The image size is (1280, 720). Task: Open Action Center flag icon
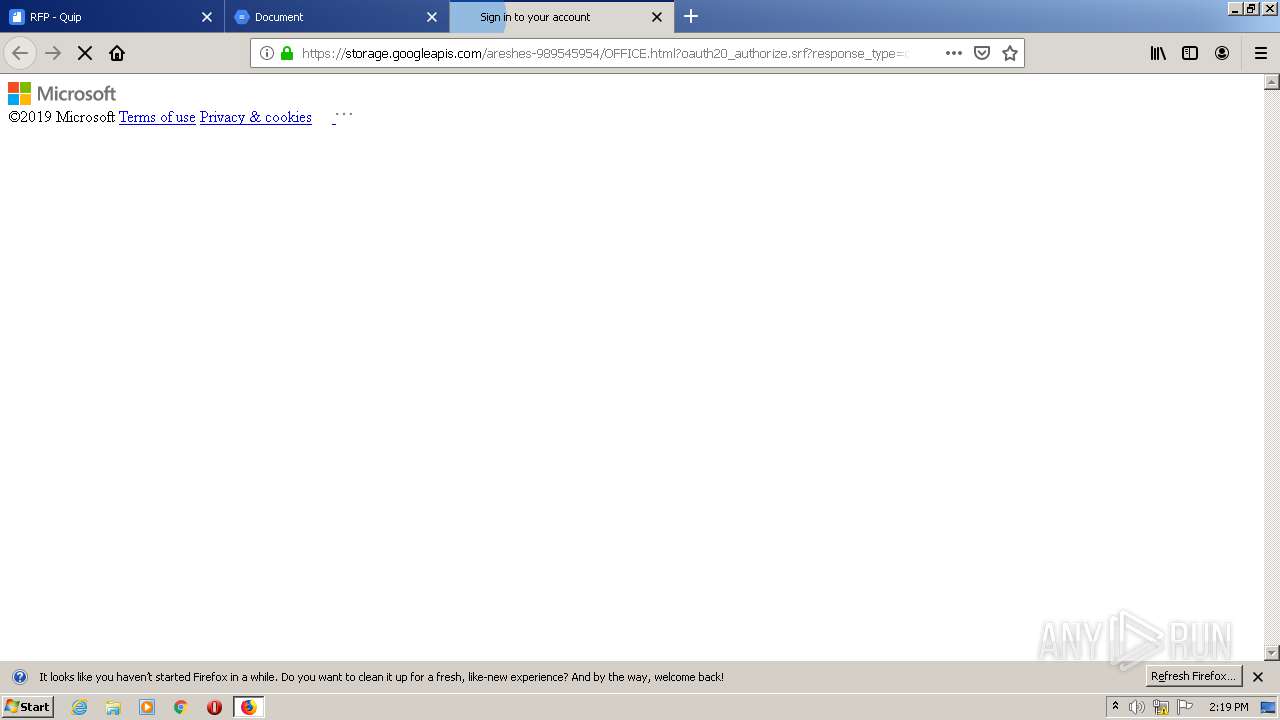[1185, 707]
